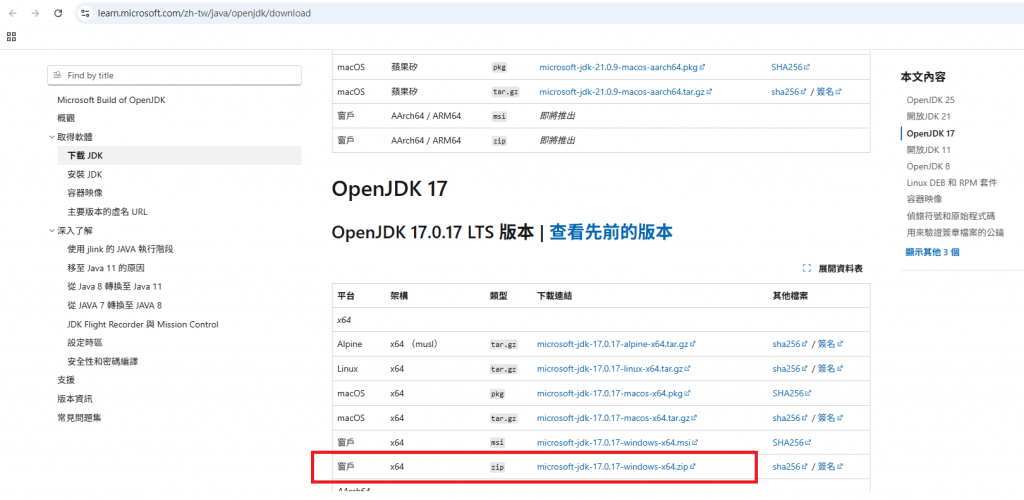Click the browser forward arrow
The image size is (1024, 500).
point(35,13)
